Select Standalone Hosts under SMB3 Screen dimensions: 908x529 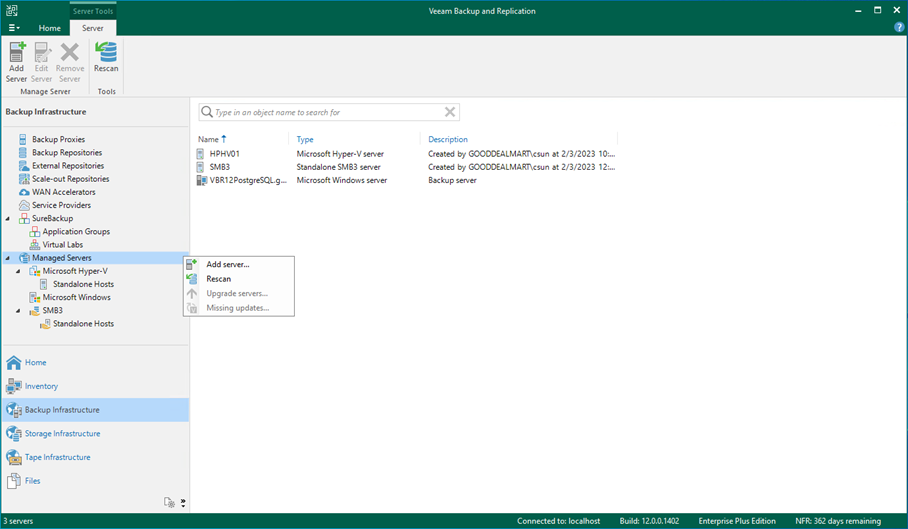click(x=83, y=324)
